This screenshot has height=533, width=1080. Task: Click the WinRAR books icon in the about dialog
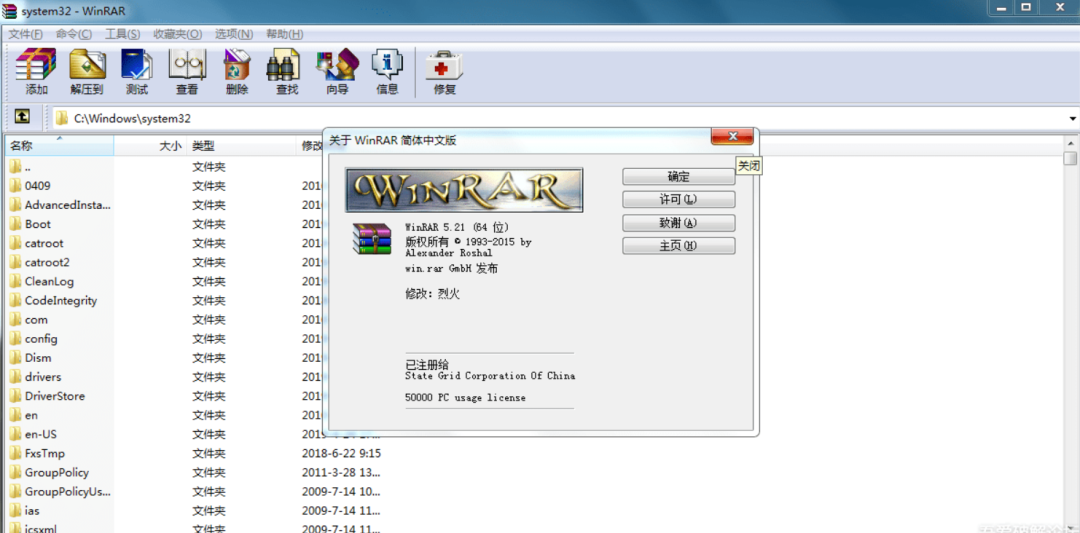point(372,239)
